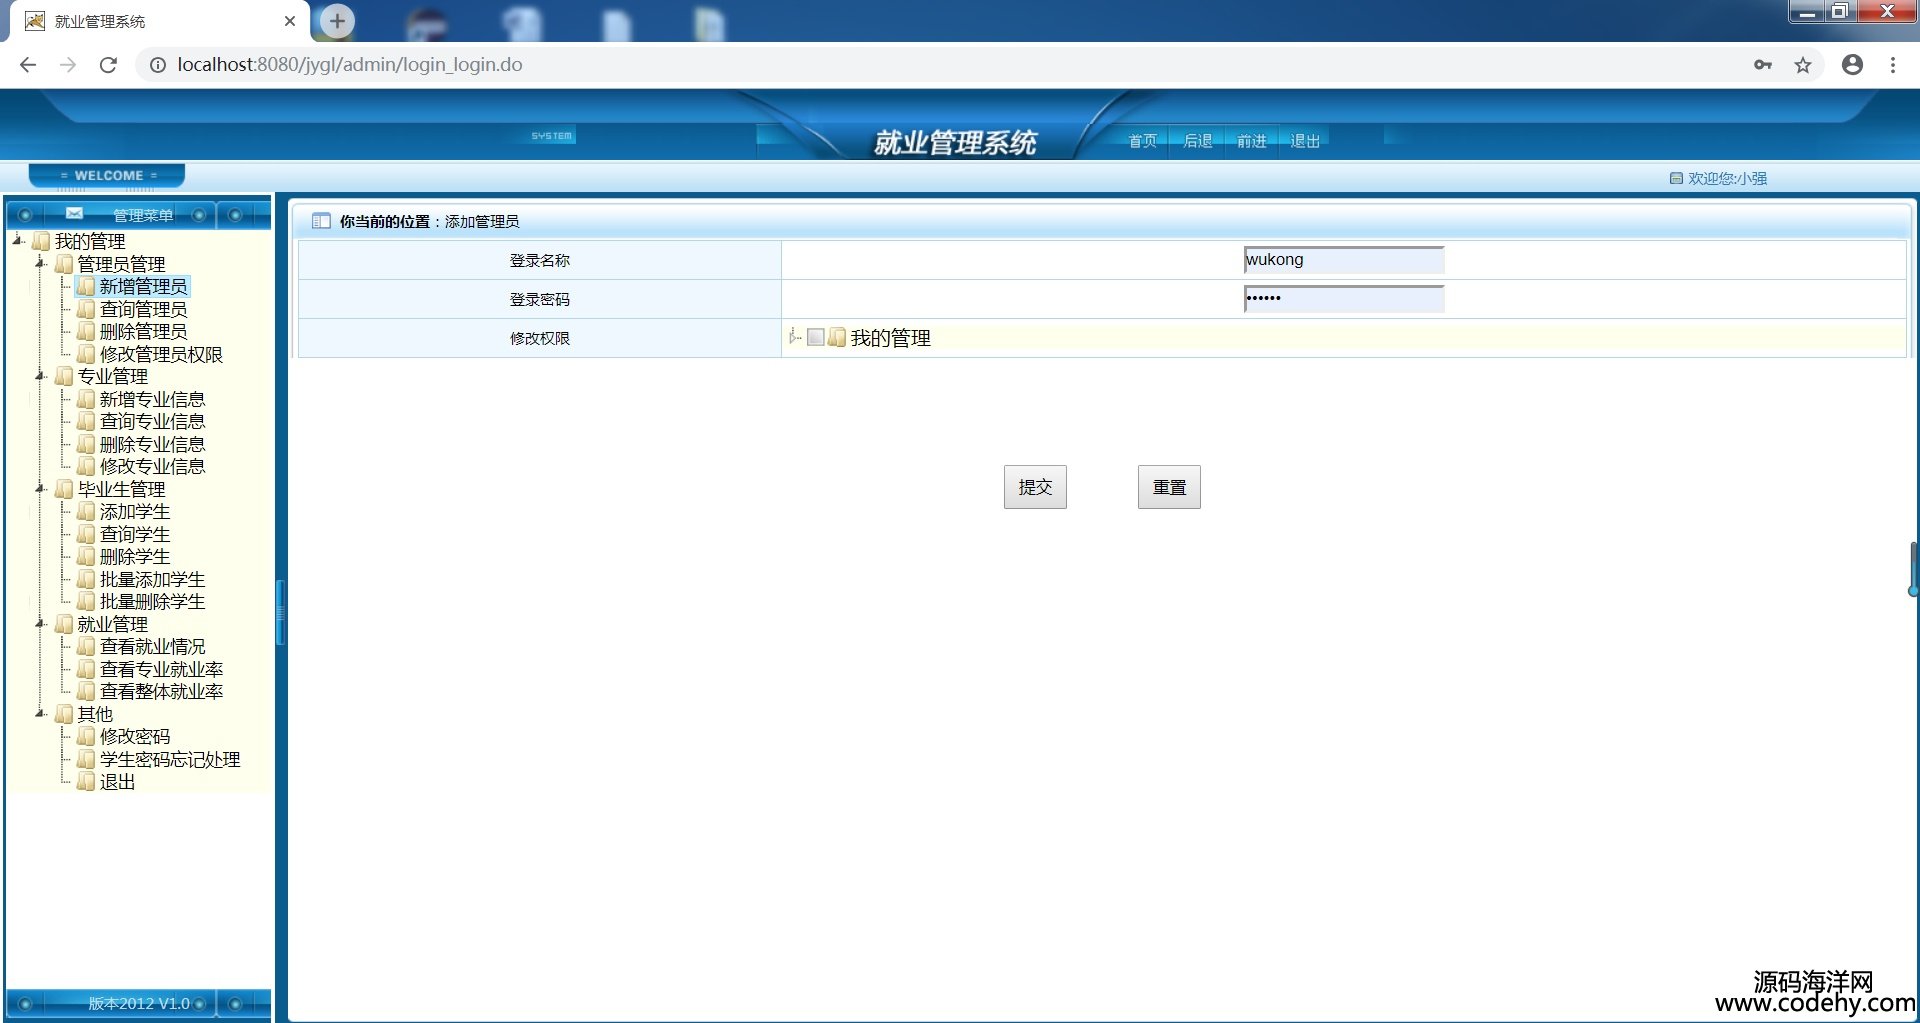Click 退出 in header navigation
Image resolution: width=1920 pixels, height=1023 pixels.
coord(1305,141)
